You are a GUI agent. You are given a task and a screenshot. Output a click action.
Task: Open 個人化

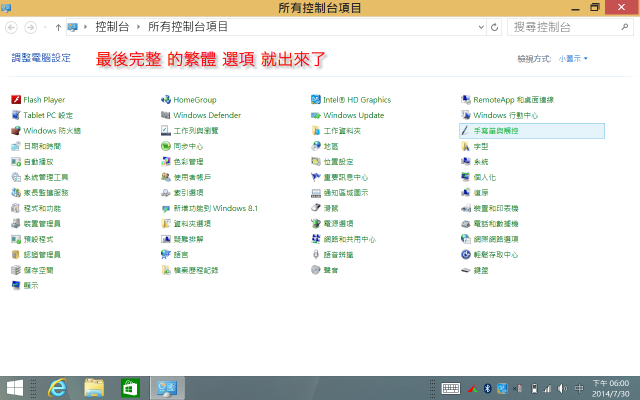pyautogui.click(x=478, y=177)
